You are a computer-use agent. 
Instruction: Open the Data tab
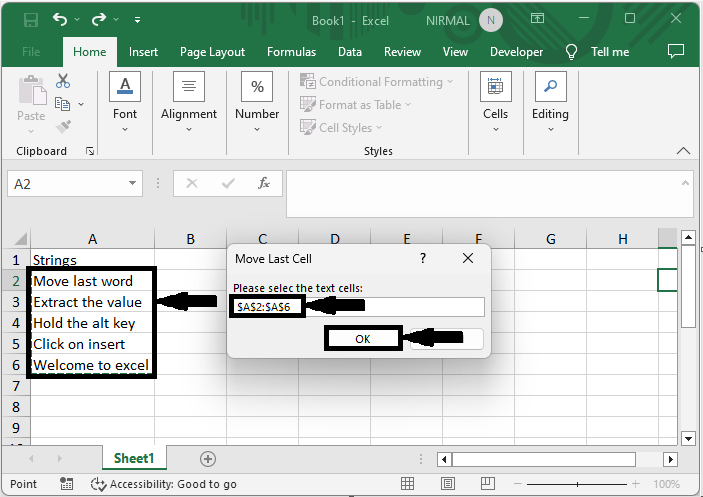coord(350,52)
